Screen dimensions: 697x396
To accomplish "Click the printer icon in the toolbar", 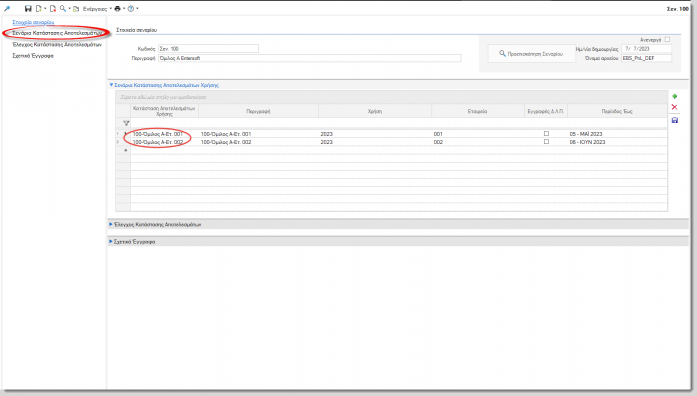I will [x=117, y=8].
